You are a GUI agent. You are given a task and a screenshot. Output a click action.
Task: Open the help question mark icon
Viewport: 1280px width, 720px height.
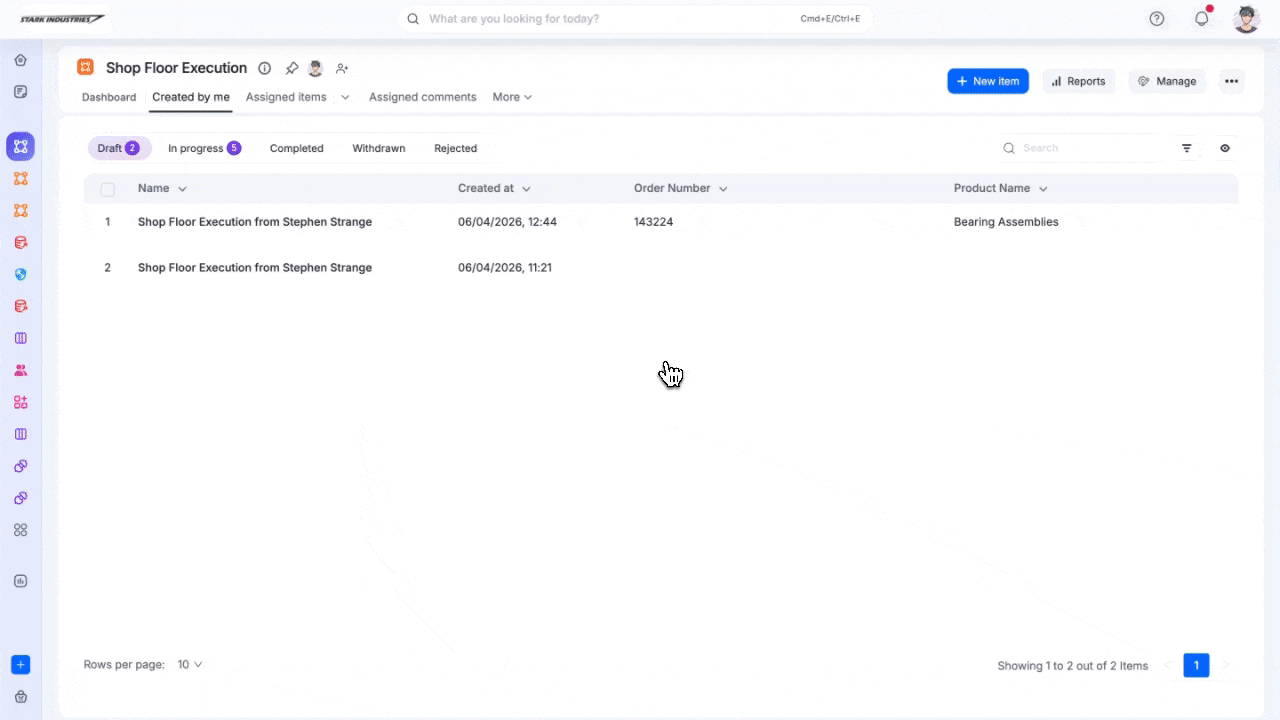coord(1157,19)
